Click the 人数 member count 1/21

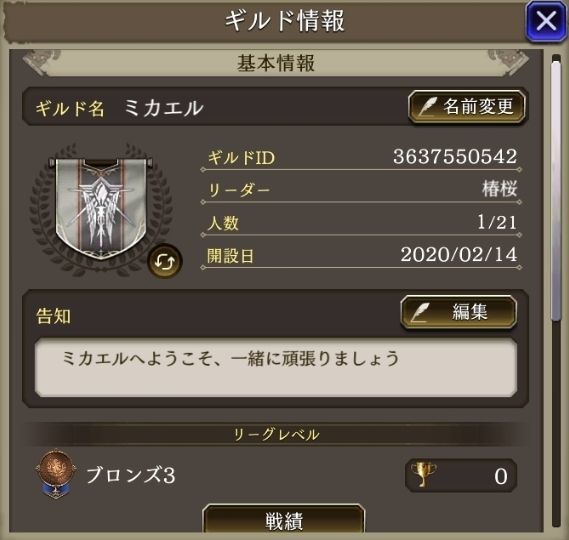point(497,222)
